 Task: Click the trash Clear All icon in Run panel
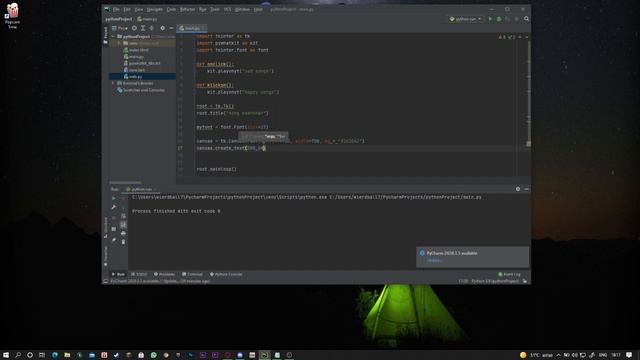pyautogui.click(x=123, y=242)
